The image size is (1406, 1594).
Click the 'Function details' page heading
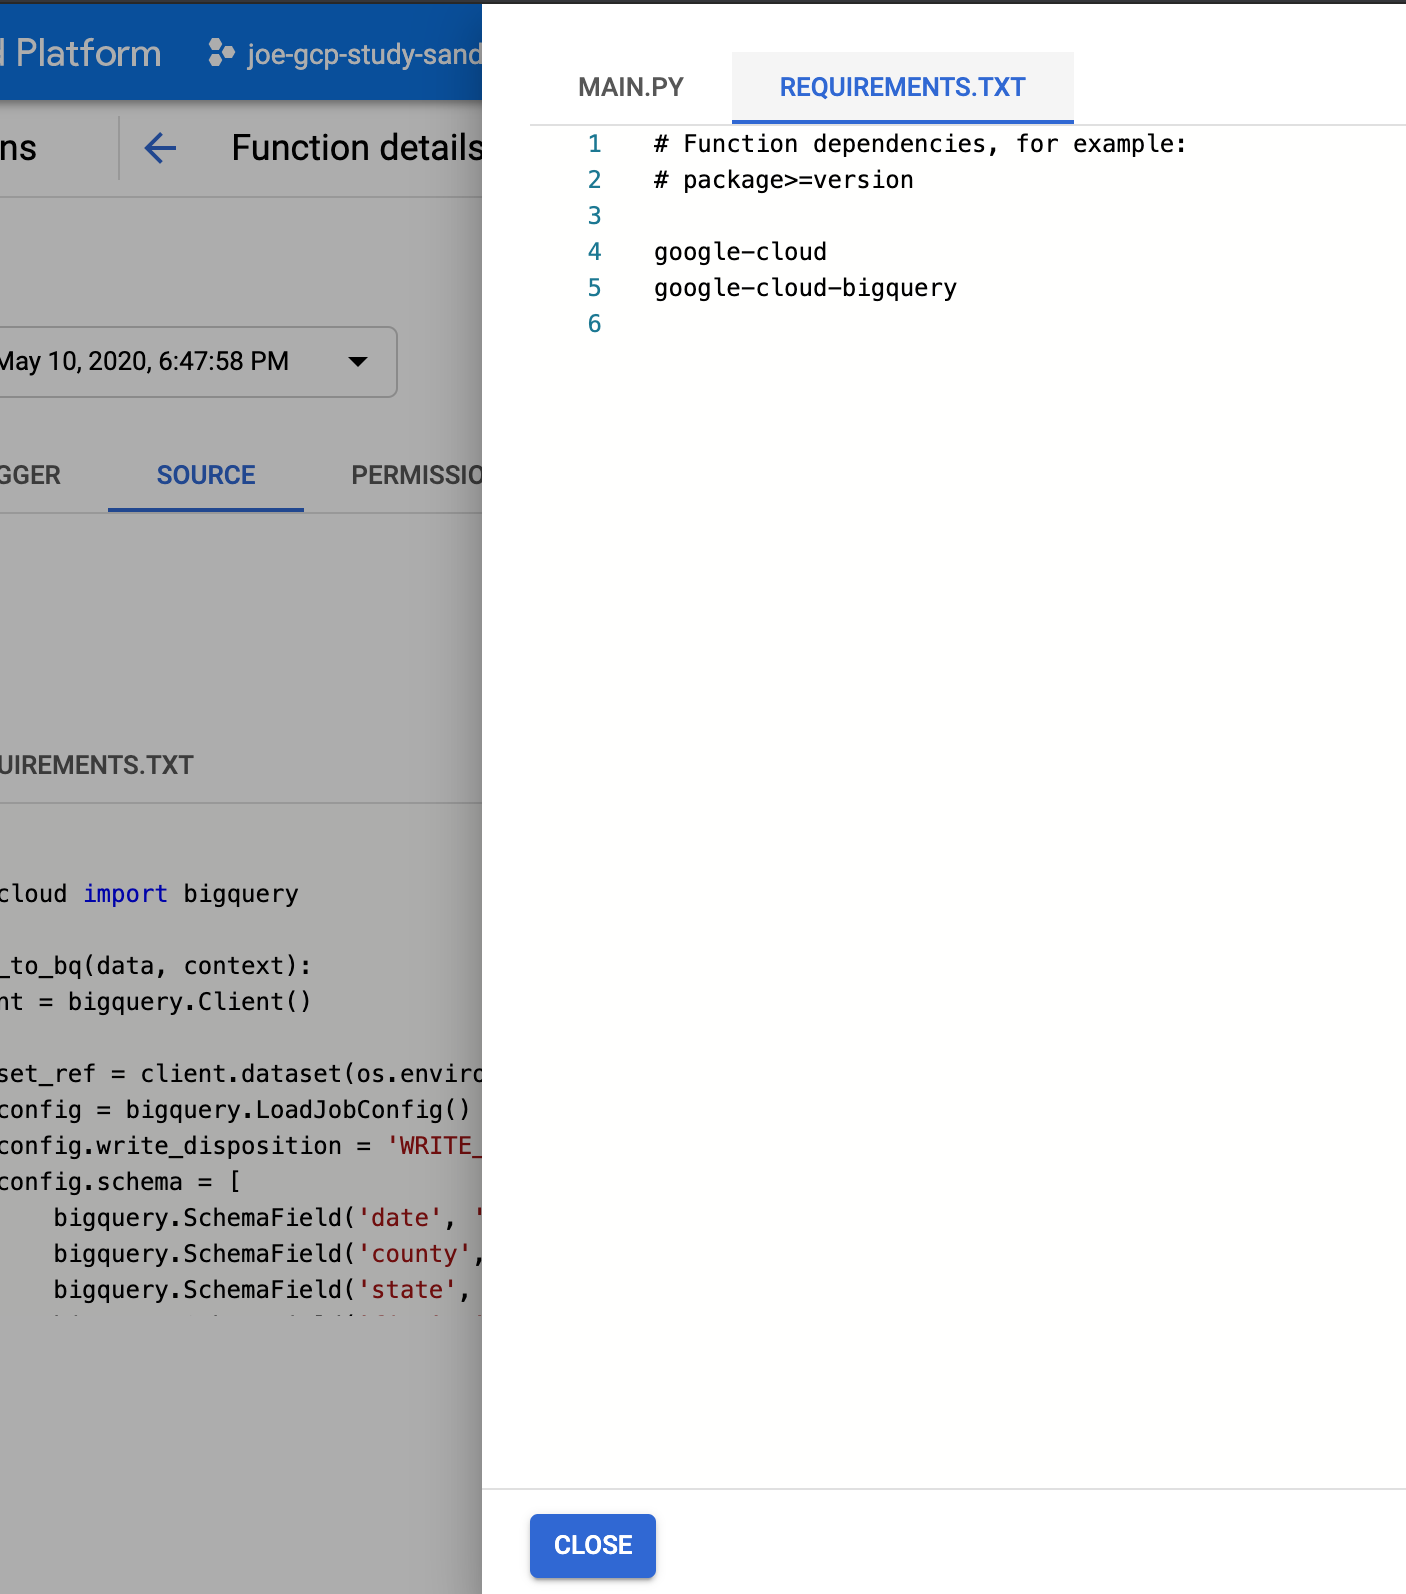(x=357, y=148)
